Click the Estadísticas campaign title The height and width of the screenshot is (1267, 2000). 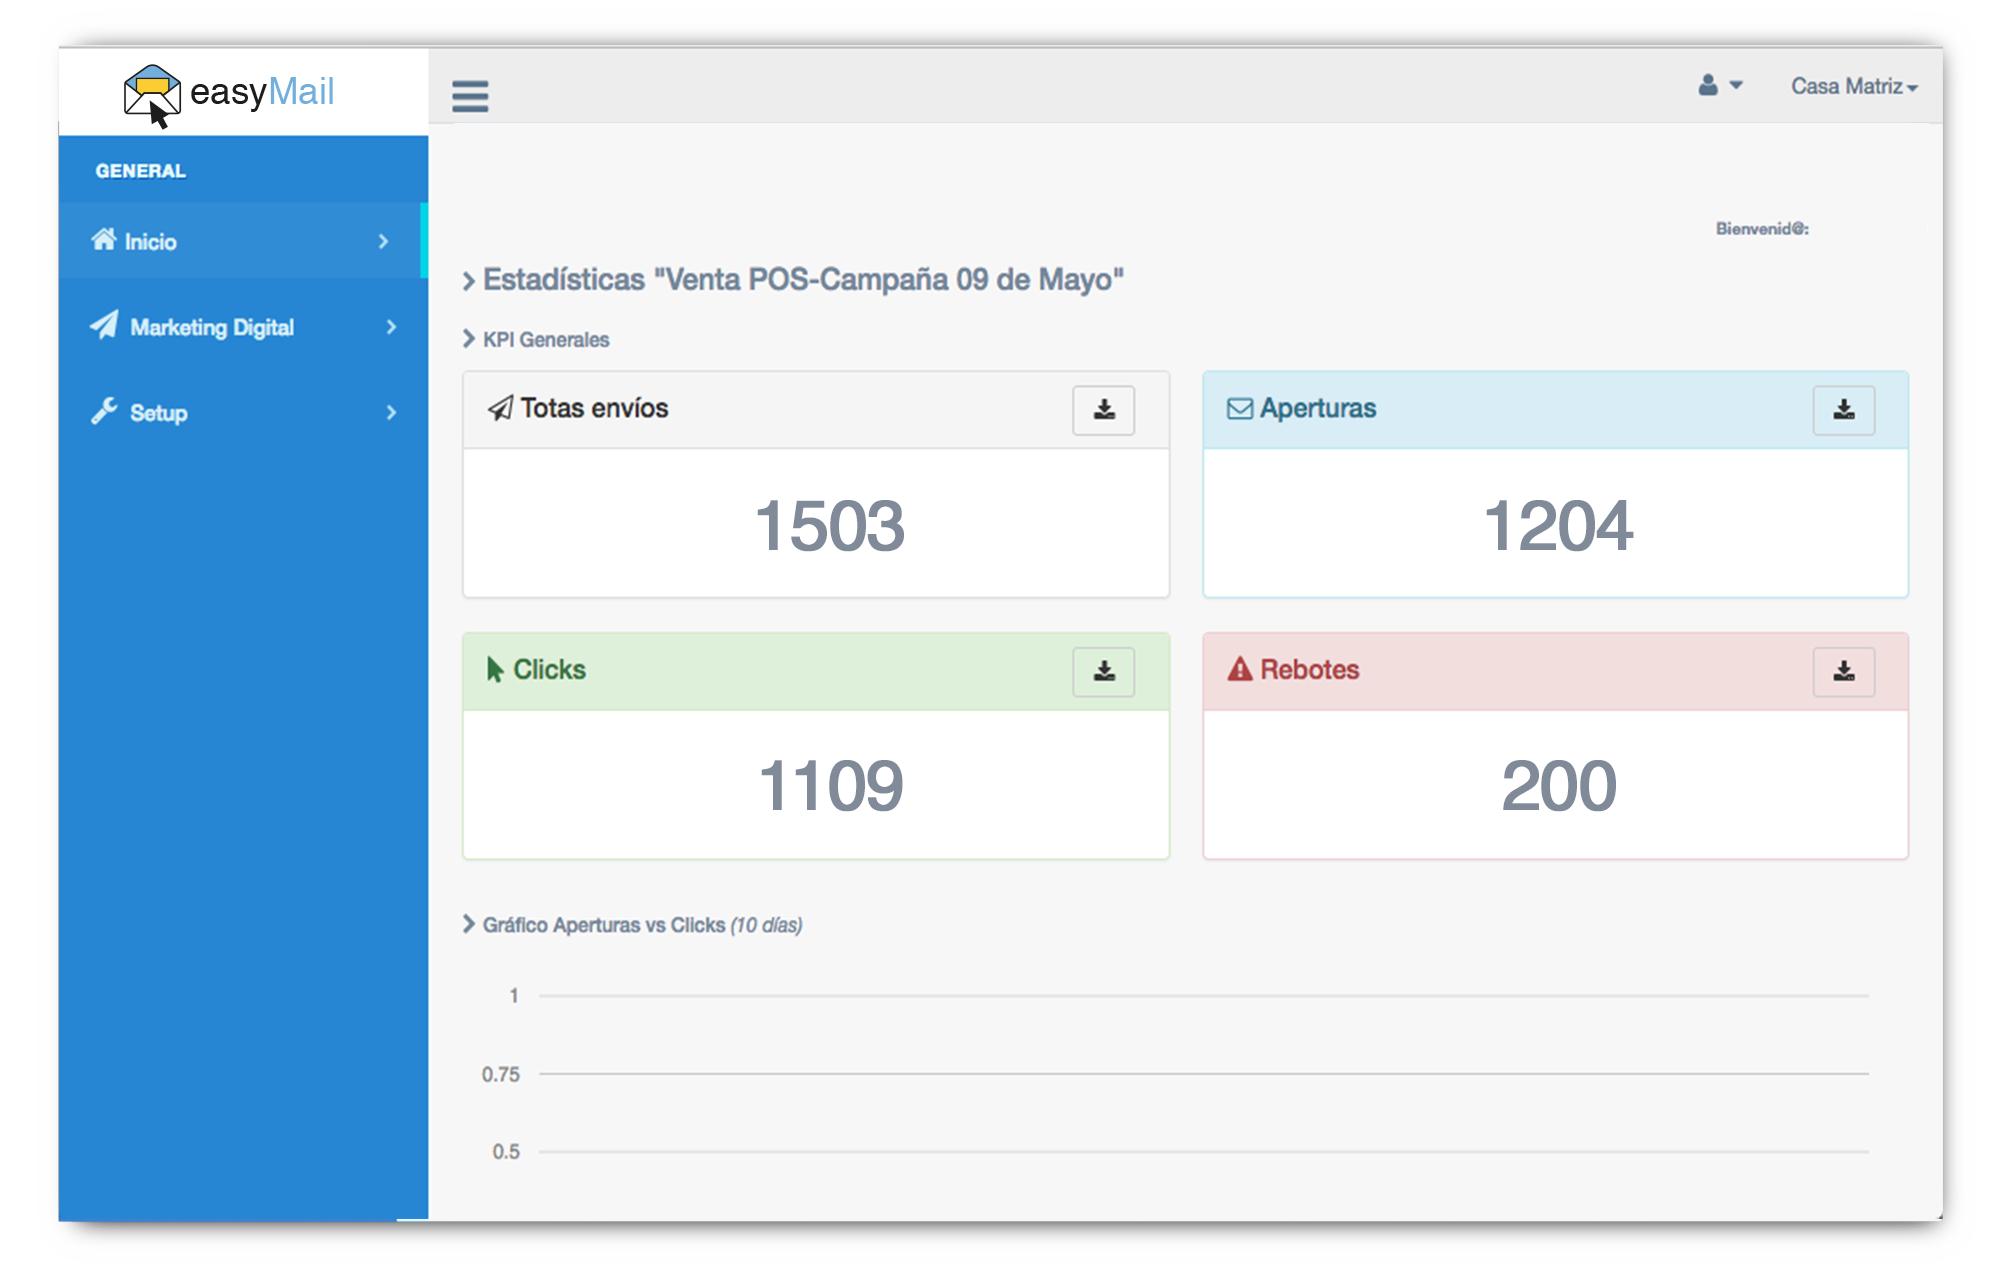pyautogui.click(x=802, y=280)
